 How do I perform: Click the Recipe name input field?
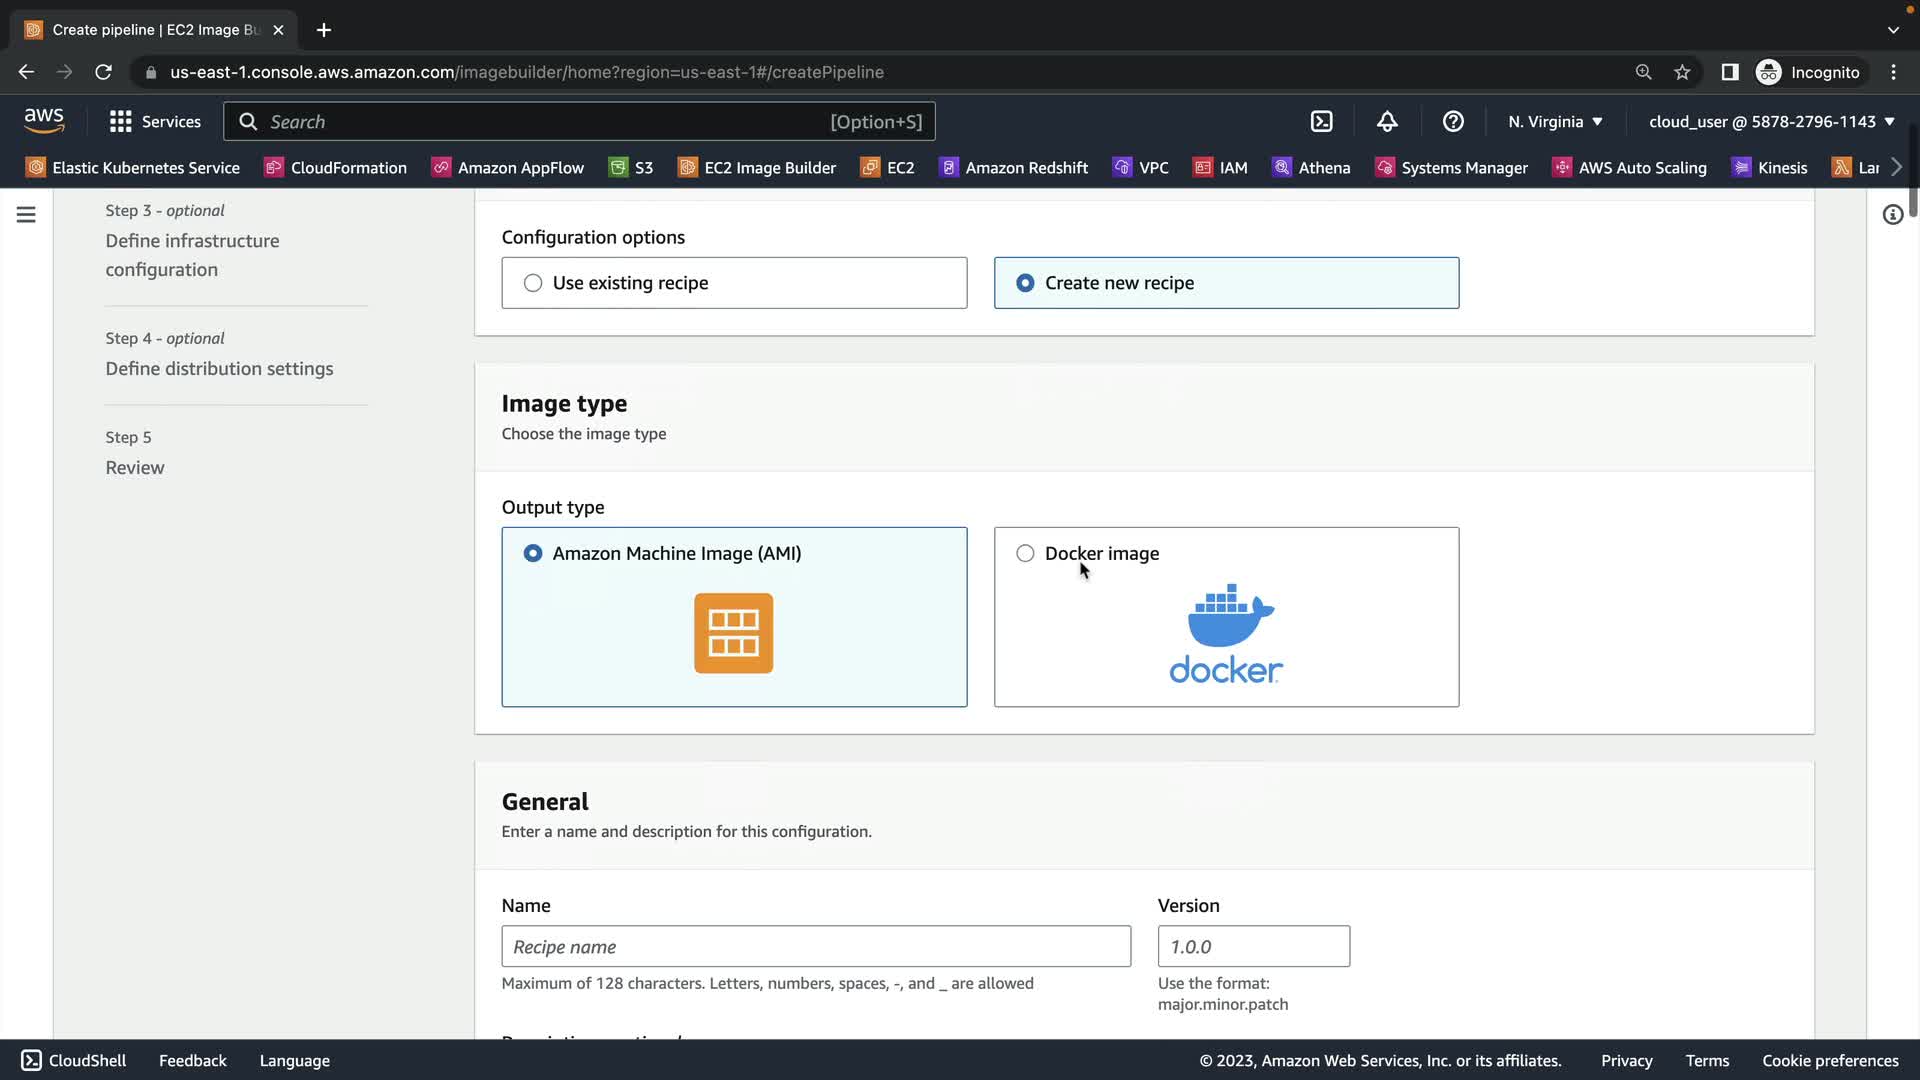[816, 946]
